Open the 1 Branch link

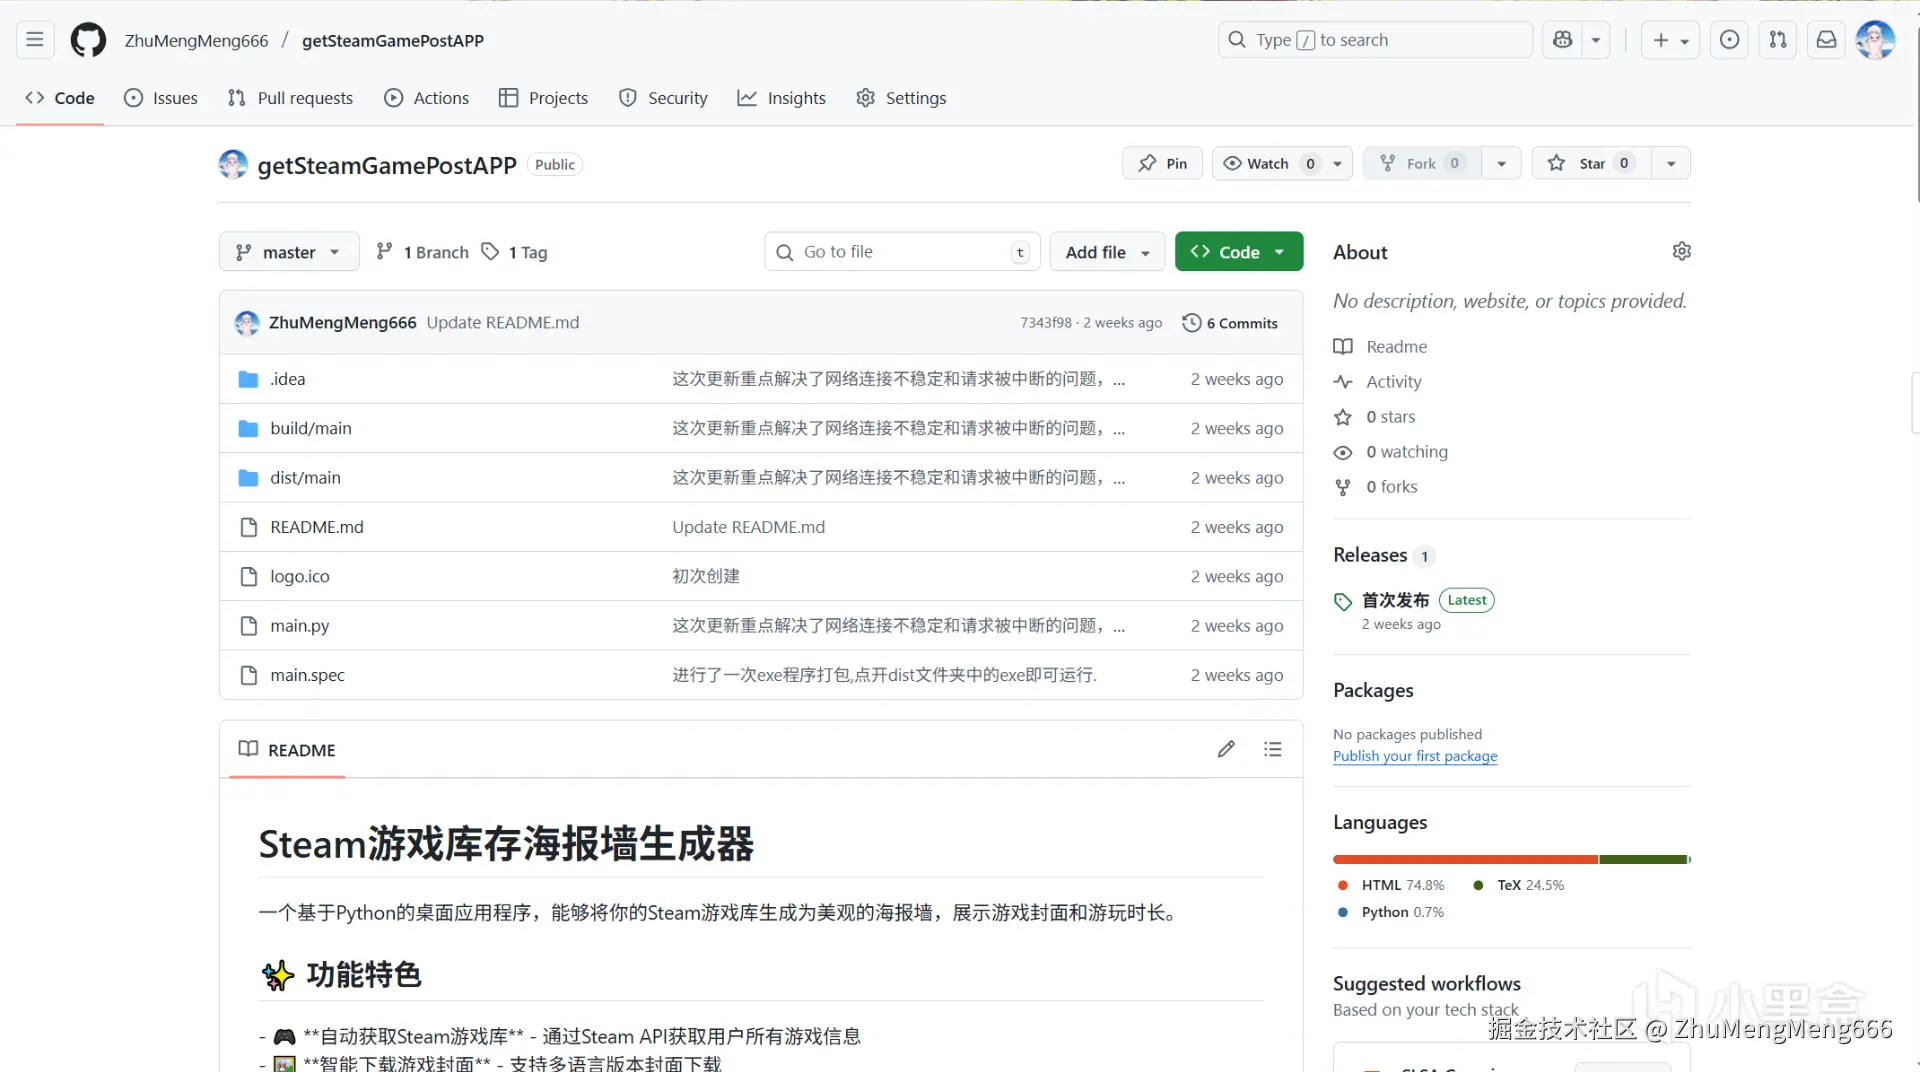[422, 252]
